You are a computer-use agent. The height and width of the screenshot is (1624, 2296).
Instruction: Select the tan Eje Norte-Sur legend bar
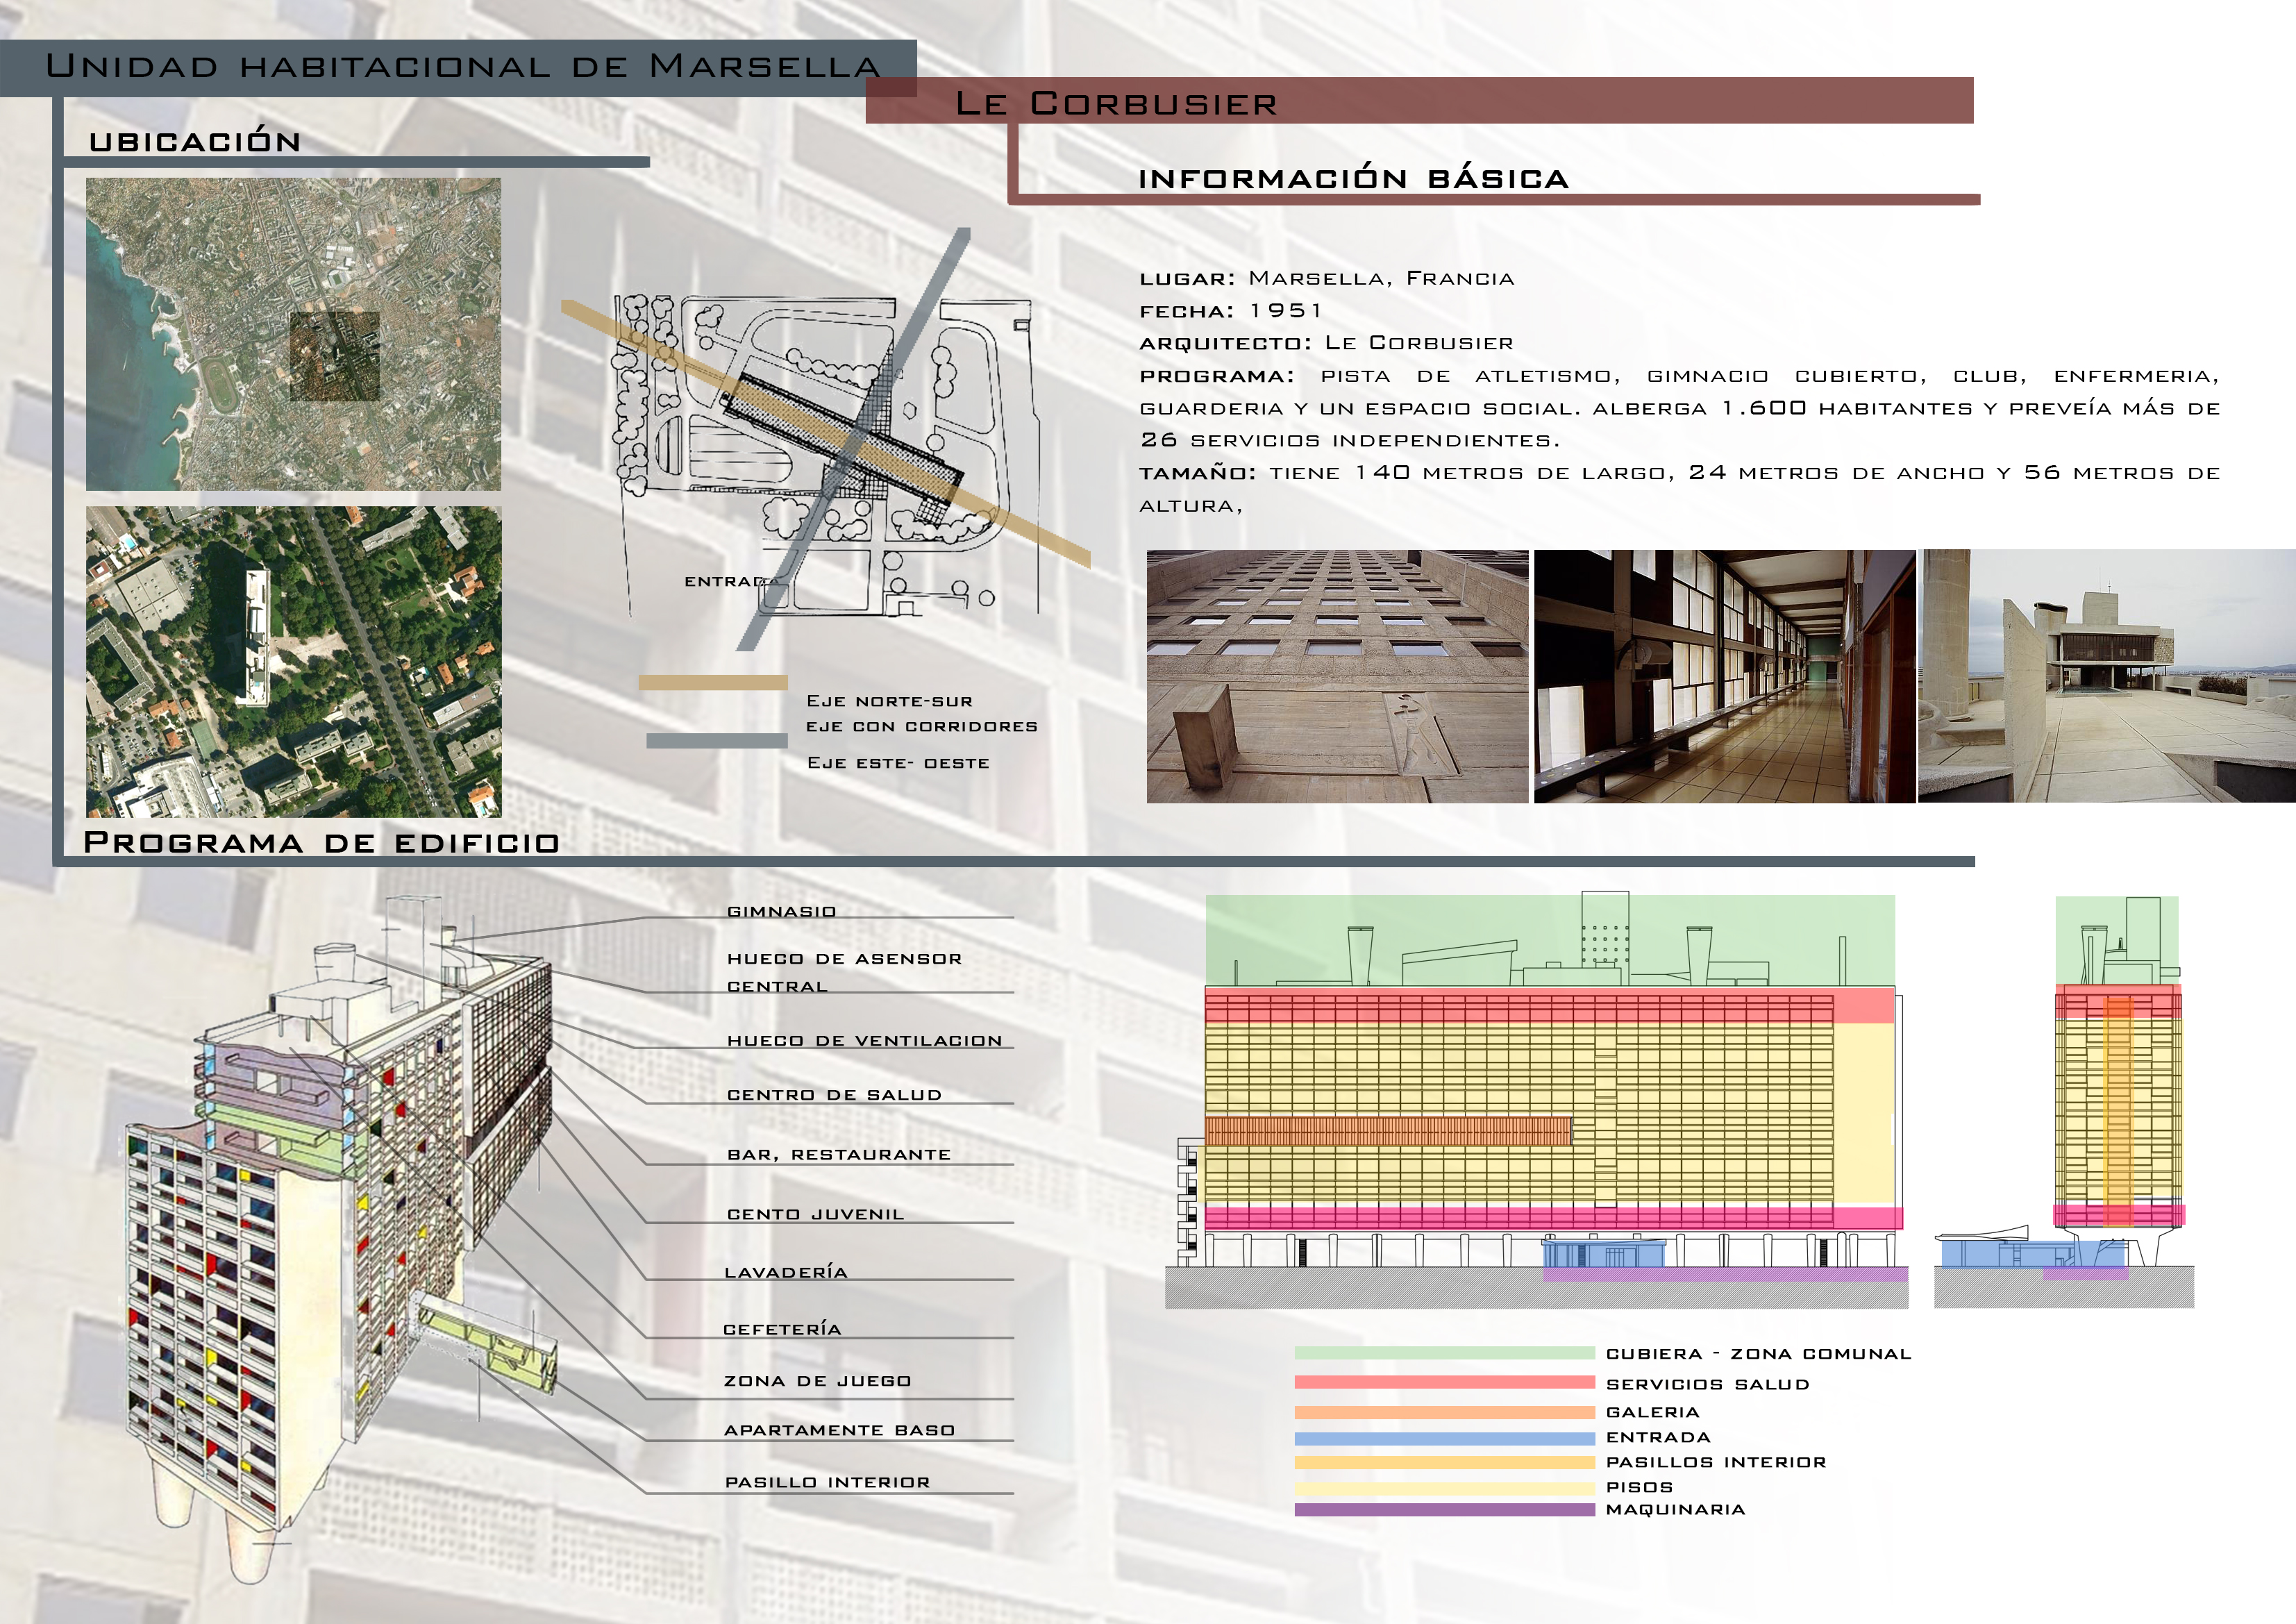point(713,683)
